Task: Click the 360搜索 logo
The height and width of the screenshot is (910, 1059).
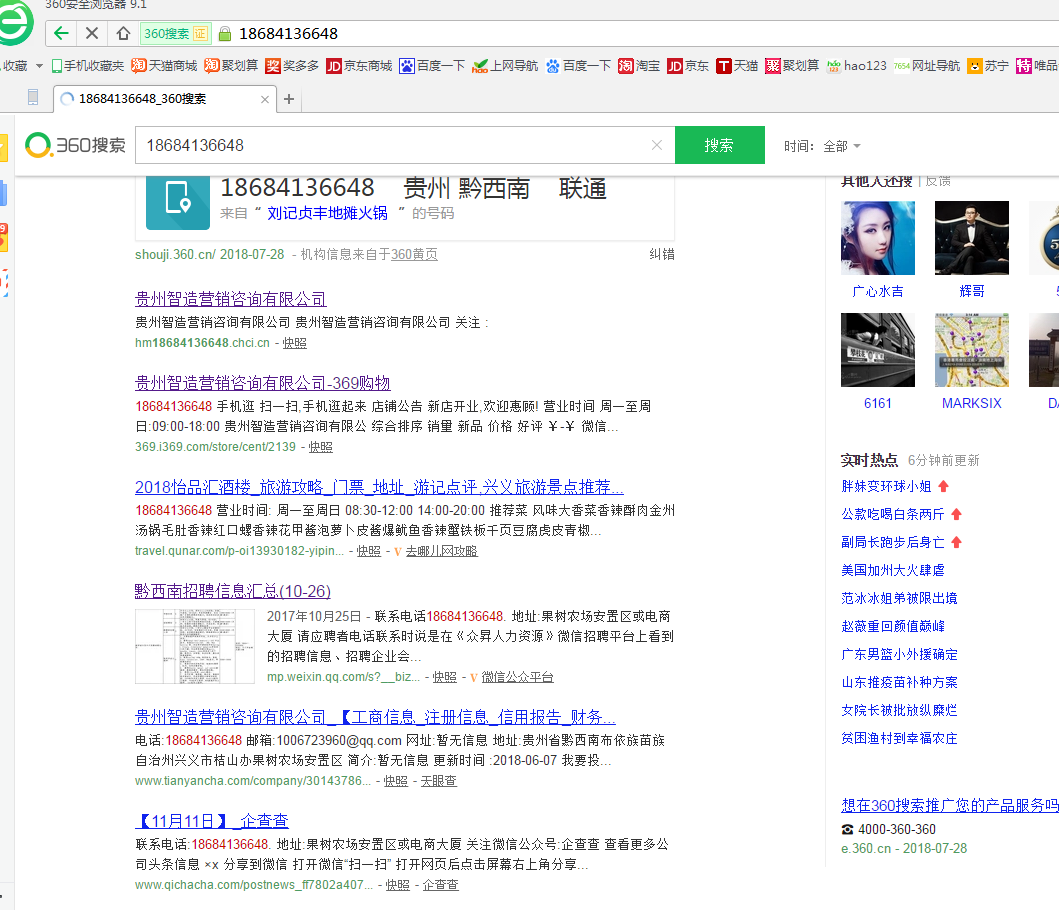Action: [x=76, y=145]
